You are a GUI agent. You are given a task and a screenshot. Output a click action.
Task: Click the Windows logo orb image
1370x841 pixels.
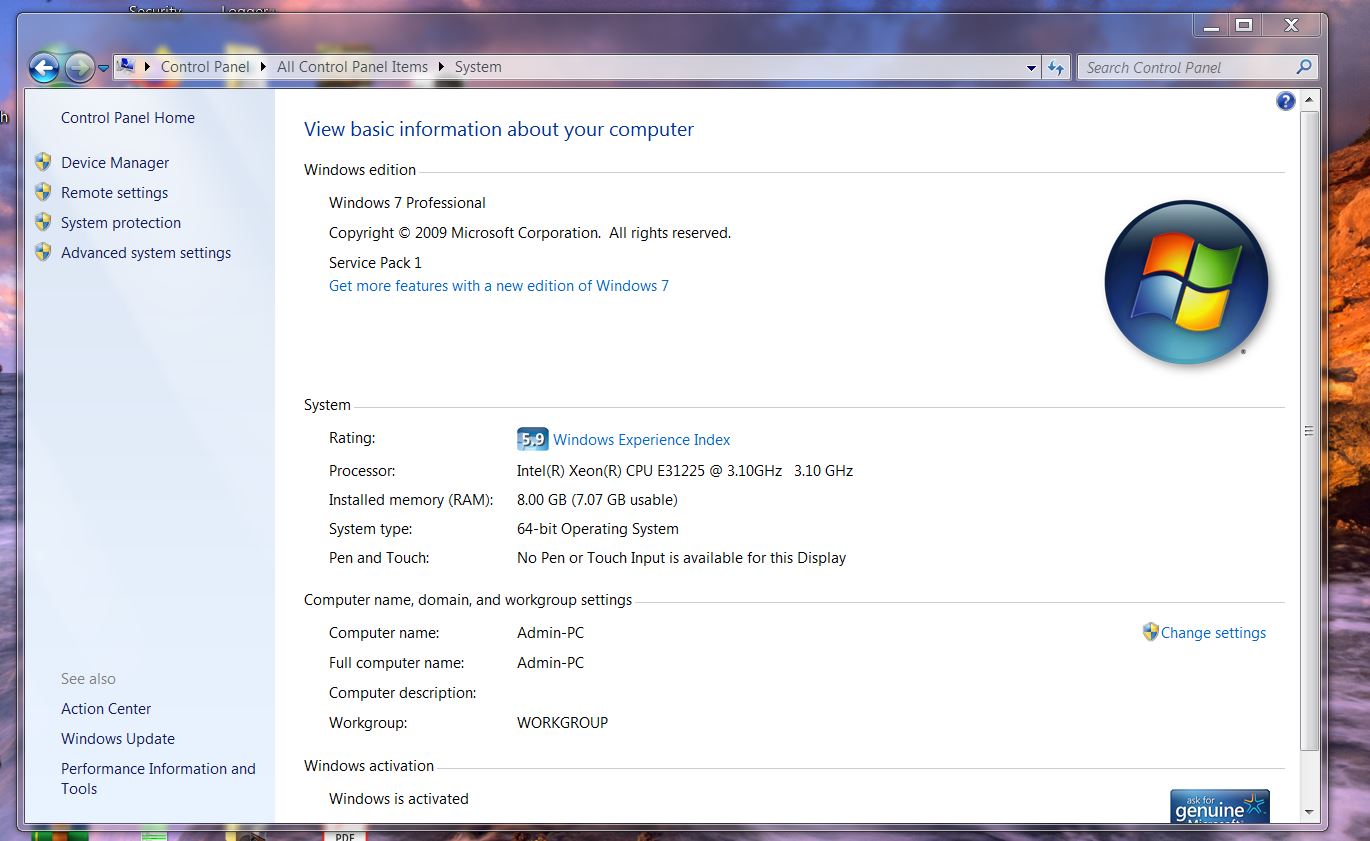point(1186,282)
